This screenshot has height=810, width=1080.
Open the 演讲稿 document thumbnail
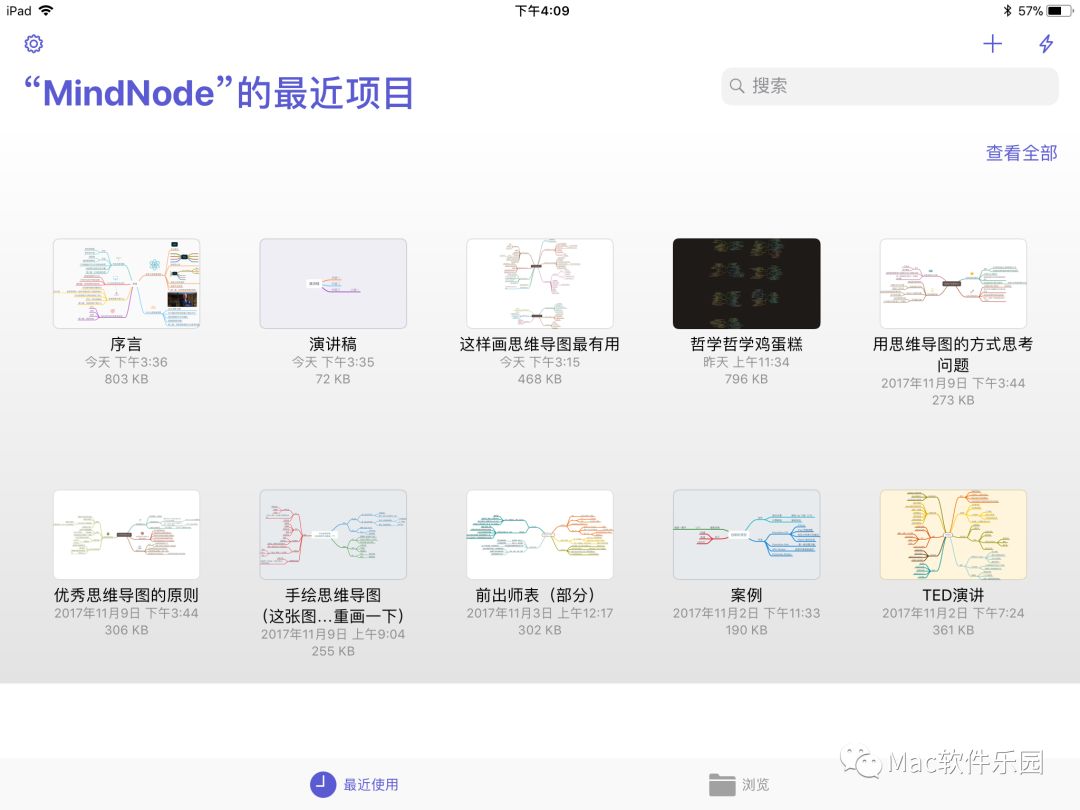(333, 284)
